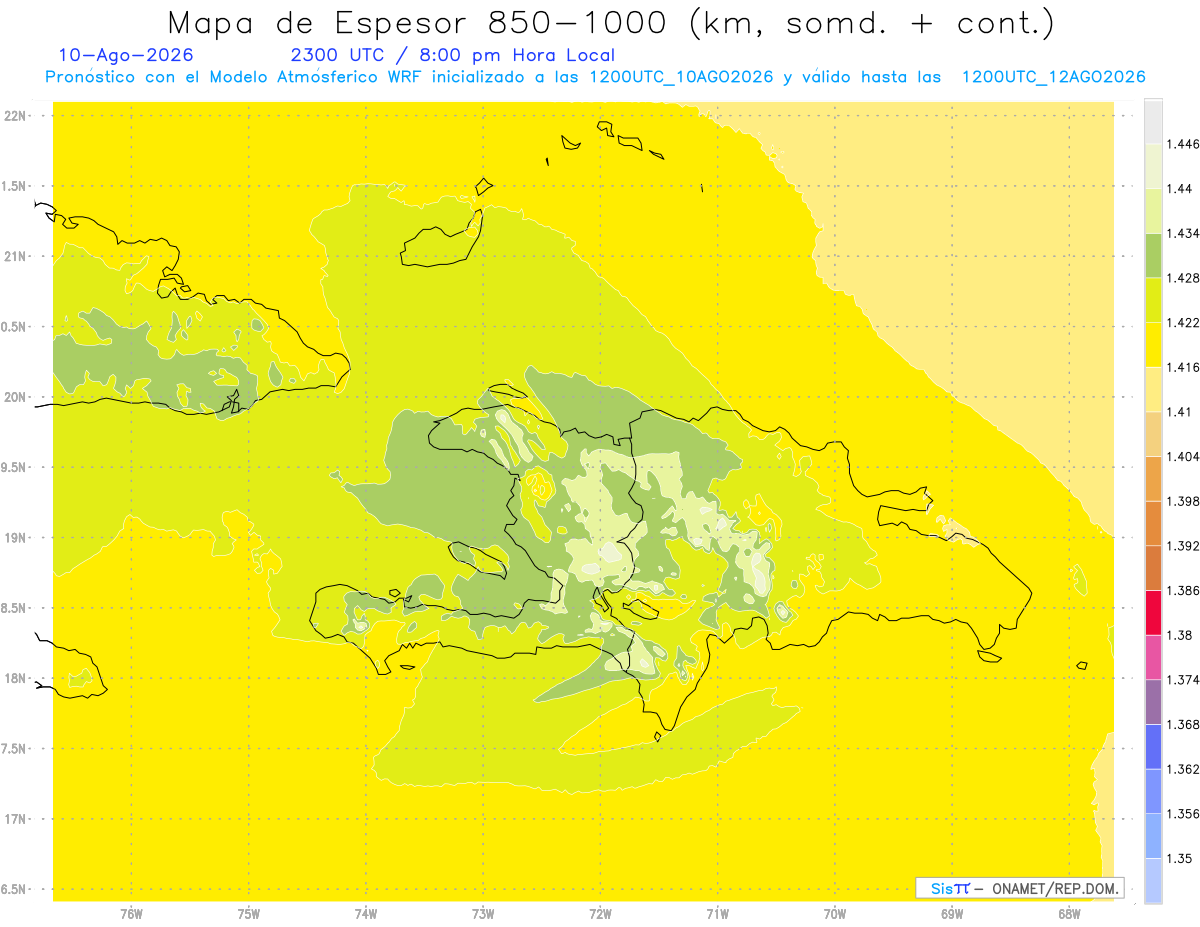Click the 'ONAMET/REP.DOM.' credit label
The width and height of the screenshot is (1200, 927).
[x=1056, y=888]
